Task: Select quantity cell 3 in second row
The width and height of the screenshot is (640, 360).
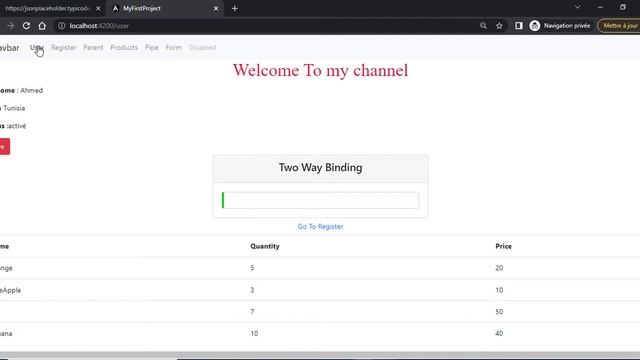Action: 252,290
